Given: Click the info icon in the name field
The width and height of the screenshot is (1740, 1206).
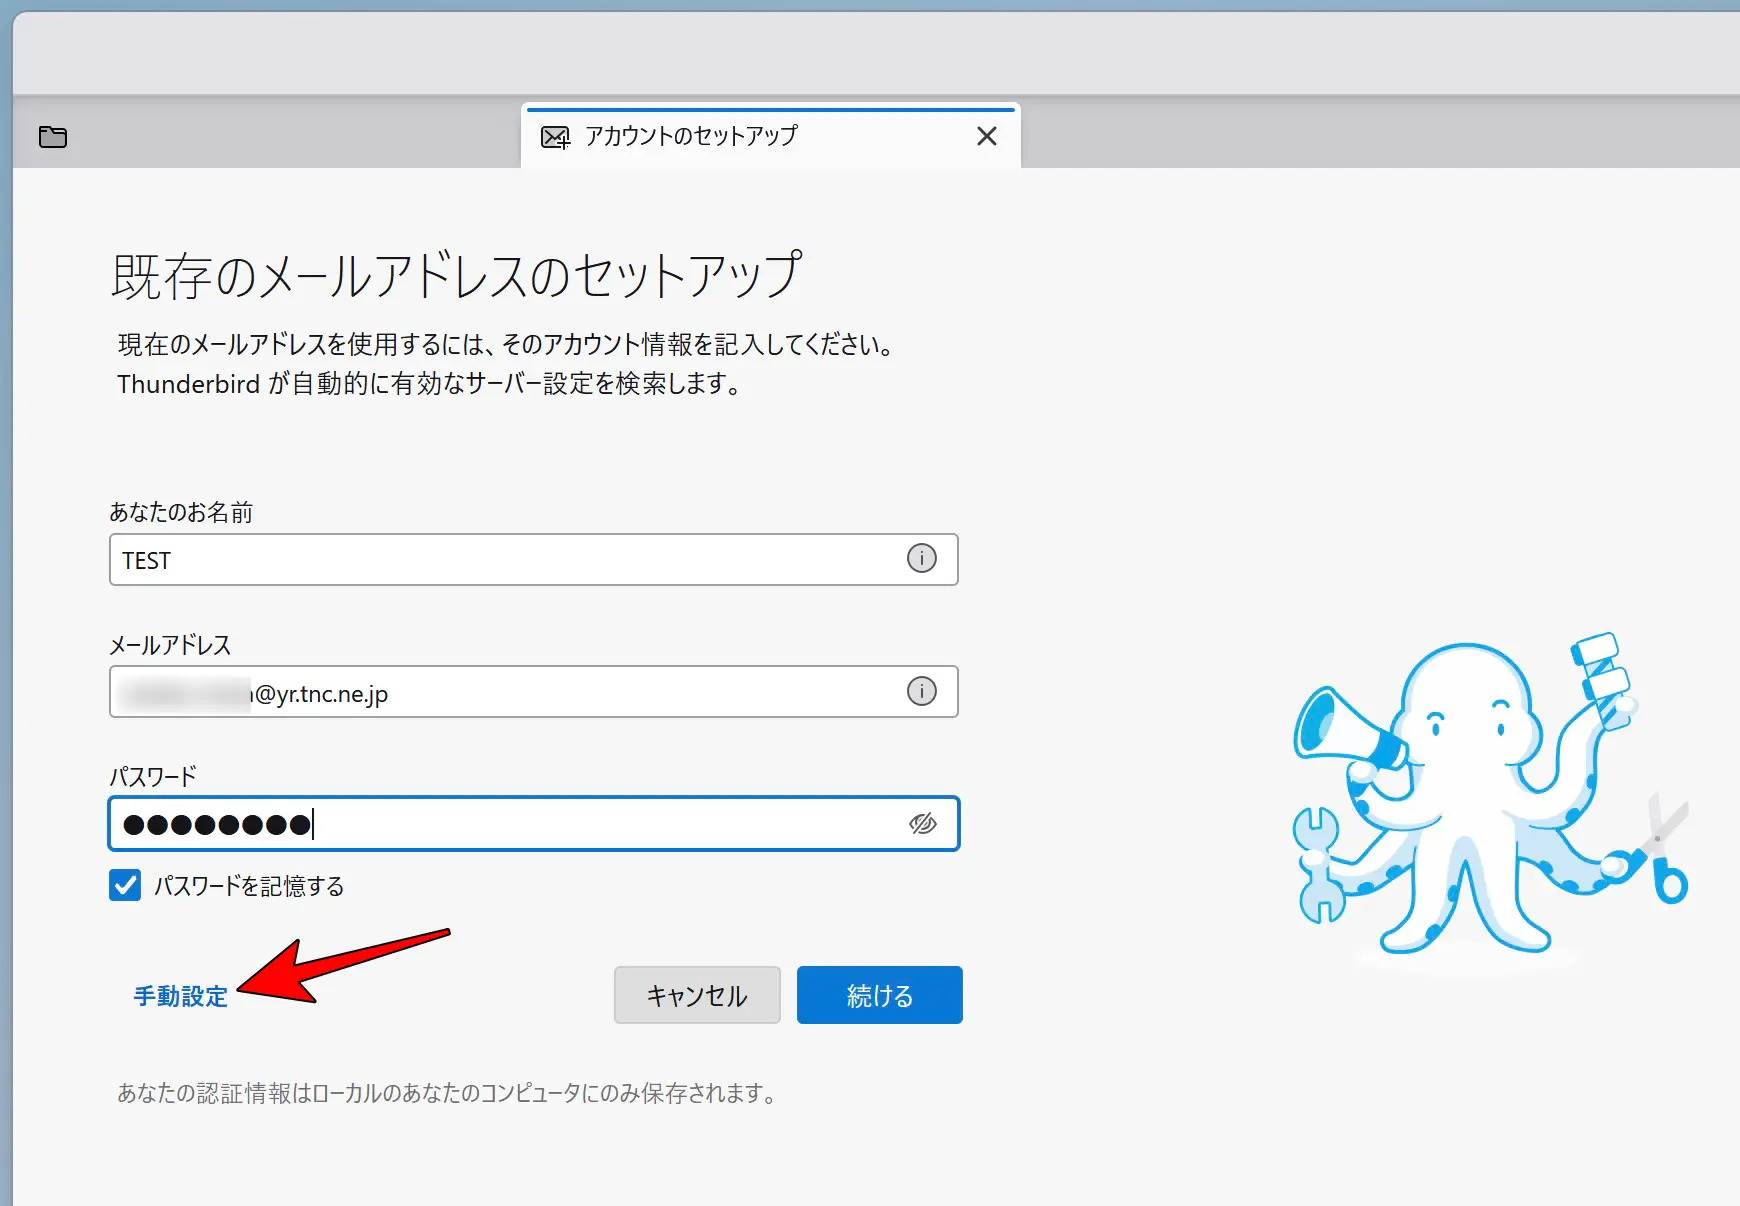Looking at the screenshot, I should 921,558.
